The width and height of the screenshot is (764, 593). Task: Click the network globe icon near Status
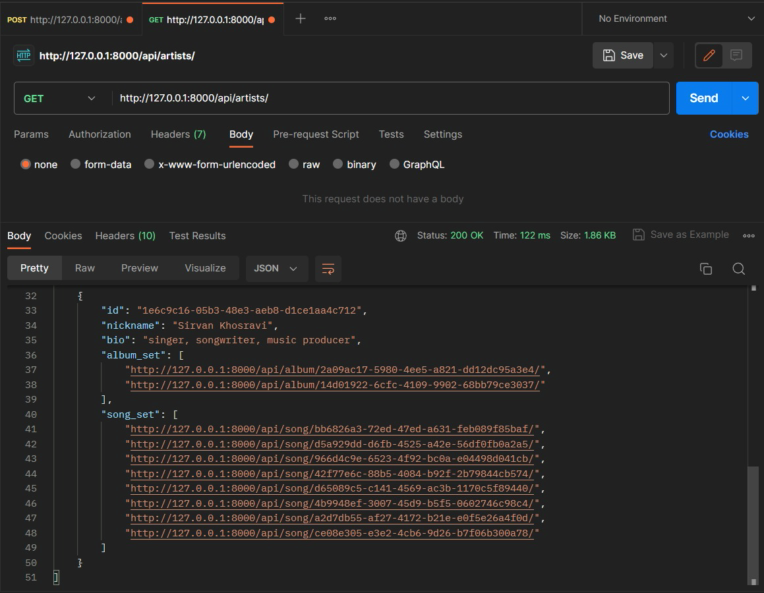[401, 236]
